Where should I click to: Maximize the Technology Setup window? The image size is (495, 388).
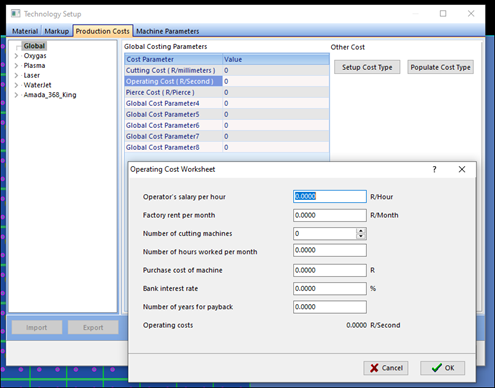click(x=443, y=14)
